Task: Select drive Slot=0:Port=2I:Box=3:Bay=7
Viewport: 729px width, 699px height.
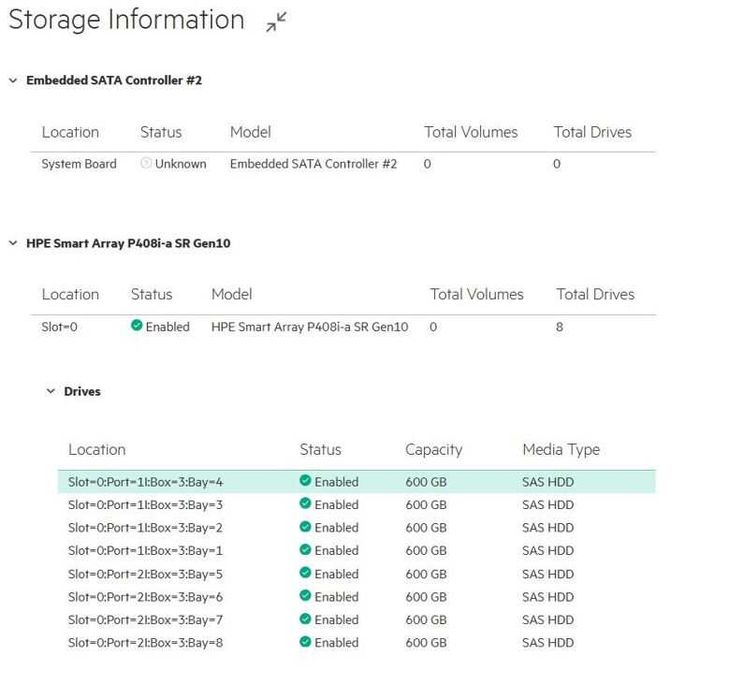Action: click(357, 620)
